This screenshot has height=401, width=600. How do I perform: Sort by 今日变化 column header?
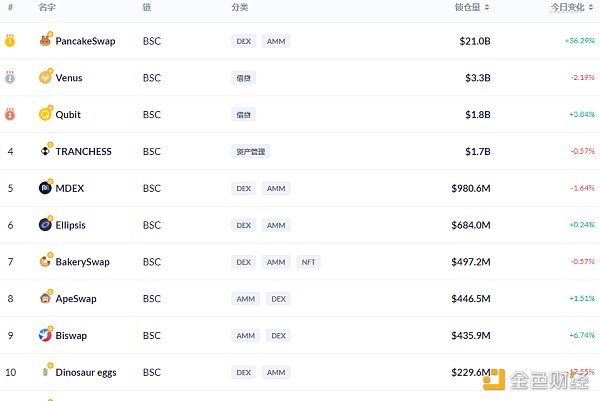(571, 7)
